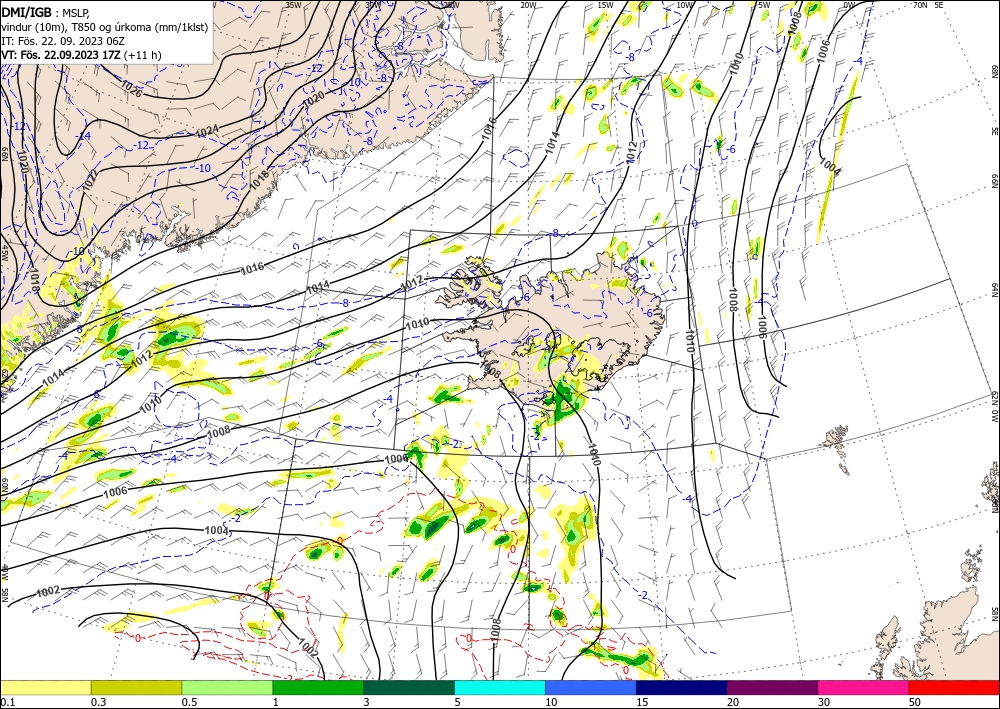Select the purple 20–30 legend band

click(772, 687)
